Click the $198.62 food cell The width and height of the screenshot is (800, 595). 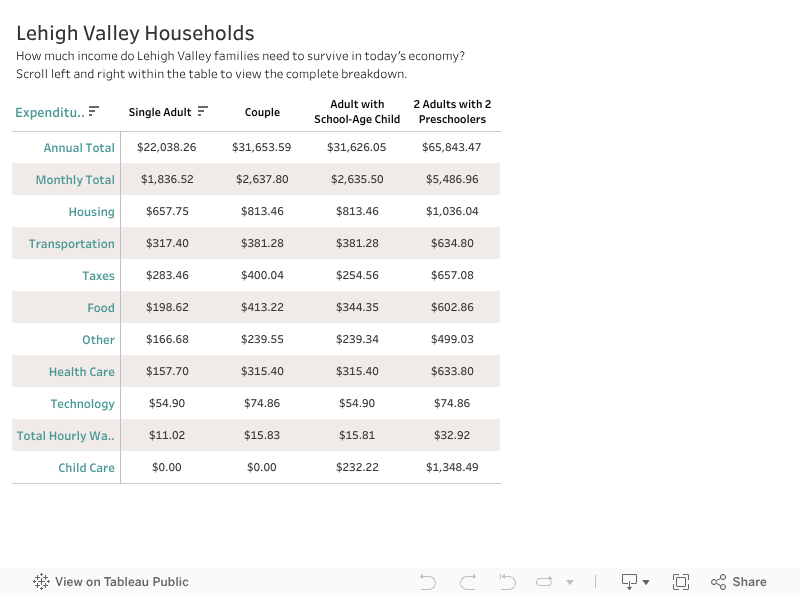coord(167,307)
